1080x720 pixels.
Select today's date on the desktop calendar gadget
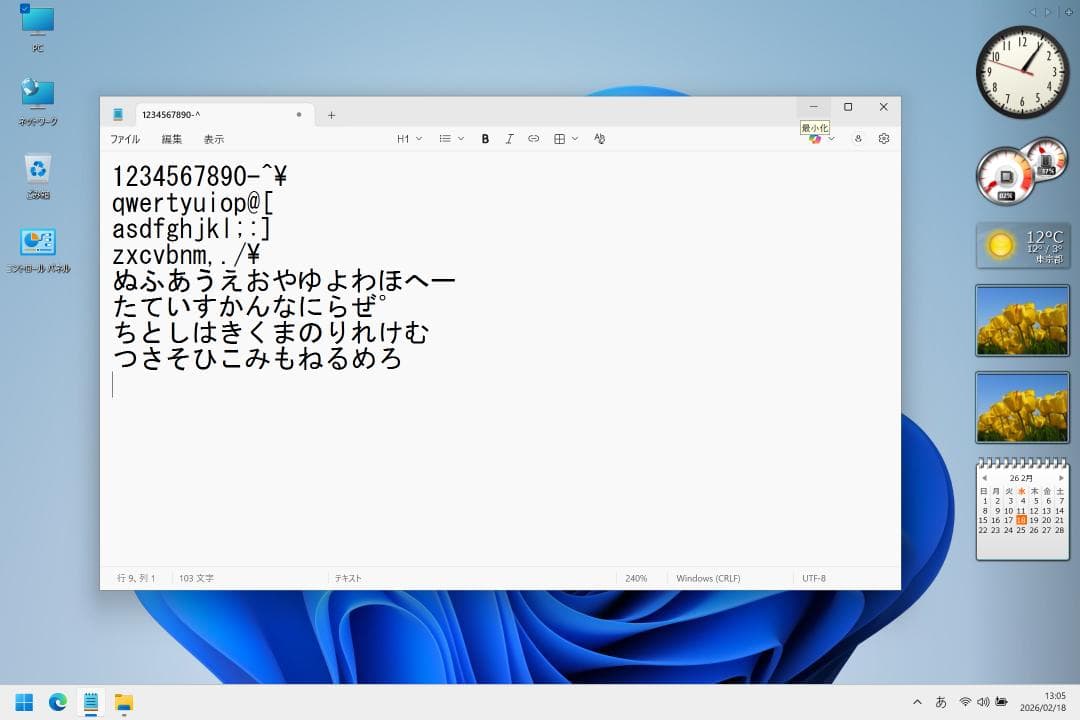pyautogui.click(x=1021, y=519)
